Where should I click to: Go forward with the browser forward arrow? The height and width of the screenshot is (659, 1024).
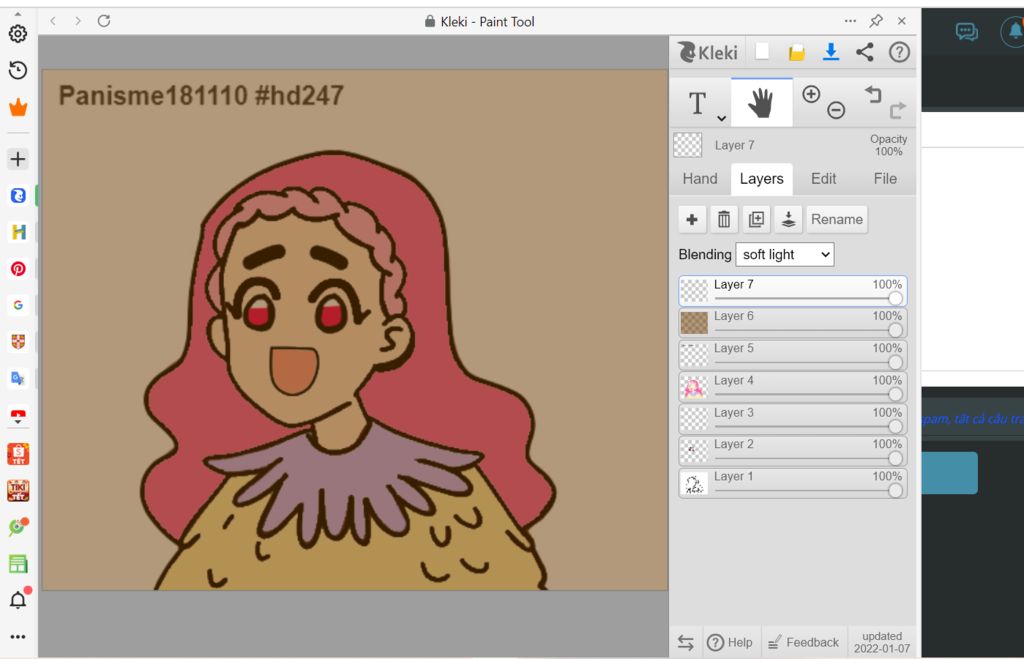pyautogui.click(x=78, y=21)
